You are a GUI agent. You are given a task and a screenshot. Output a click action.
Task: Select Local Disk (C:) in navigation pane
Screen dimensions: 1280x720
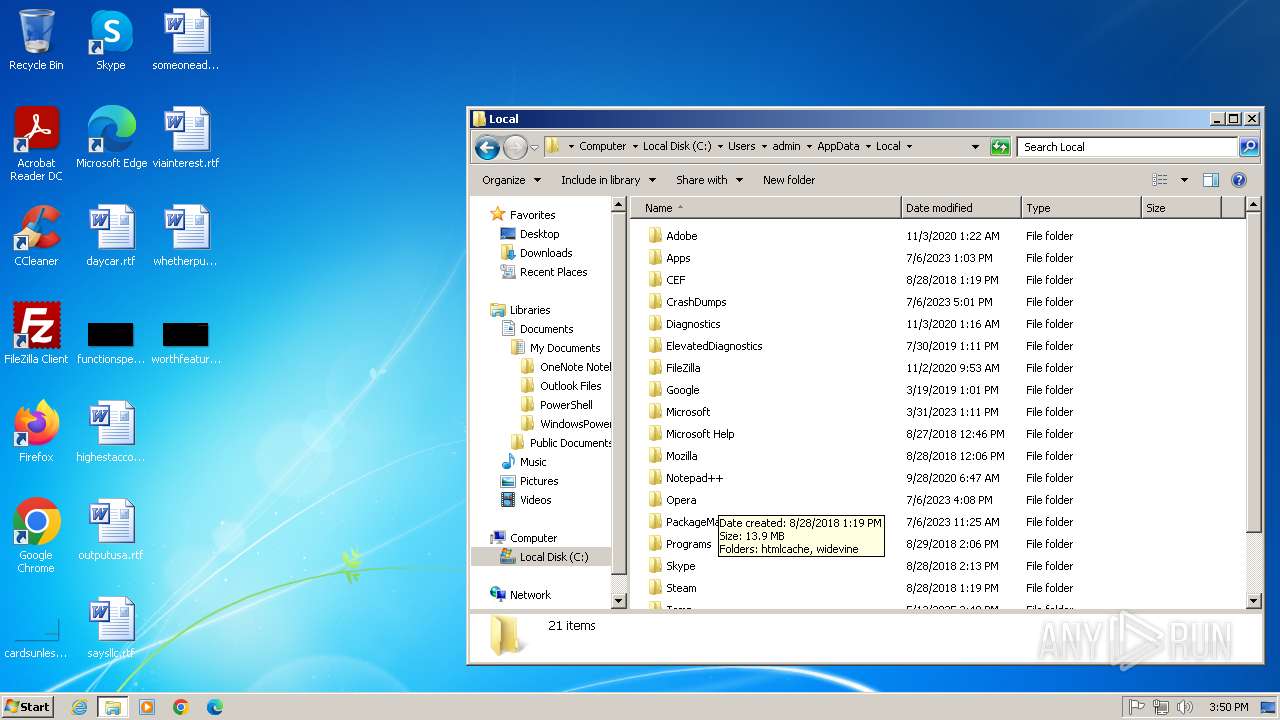coord(544,557)
